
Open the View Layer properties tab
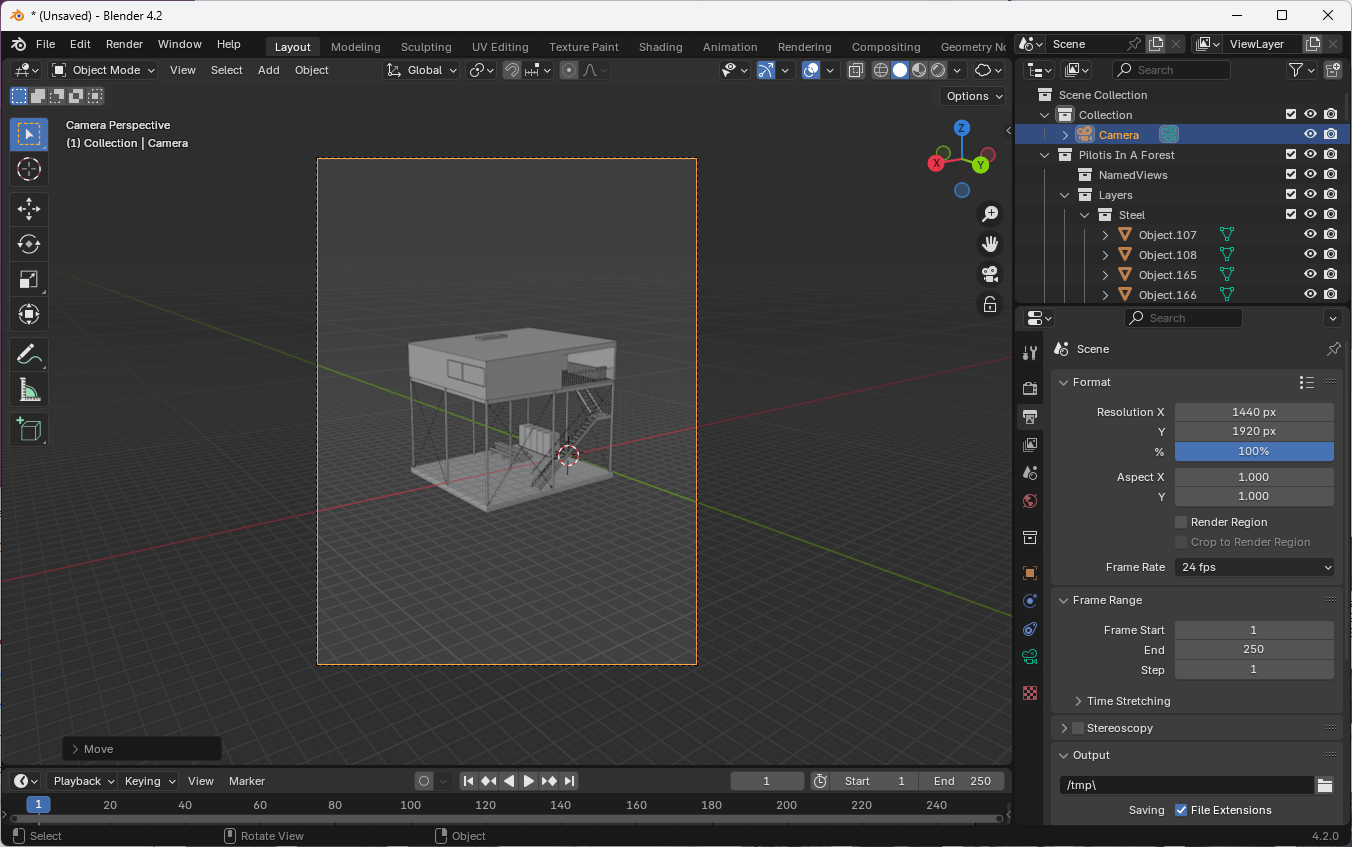click(1030, 444)
